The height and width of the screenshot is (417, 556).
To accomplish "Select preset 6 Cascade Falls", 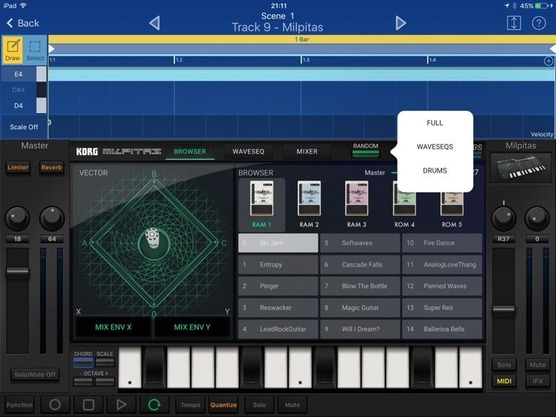I will (x=360, y=265).
